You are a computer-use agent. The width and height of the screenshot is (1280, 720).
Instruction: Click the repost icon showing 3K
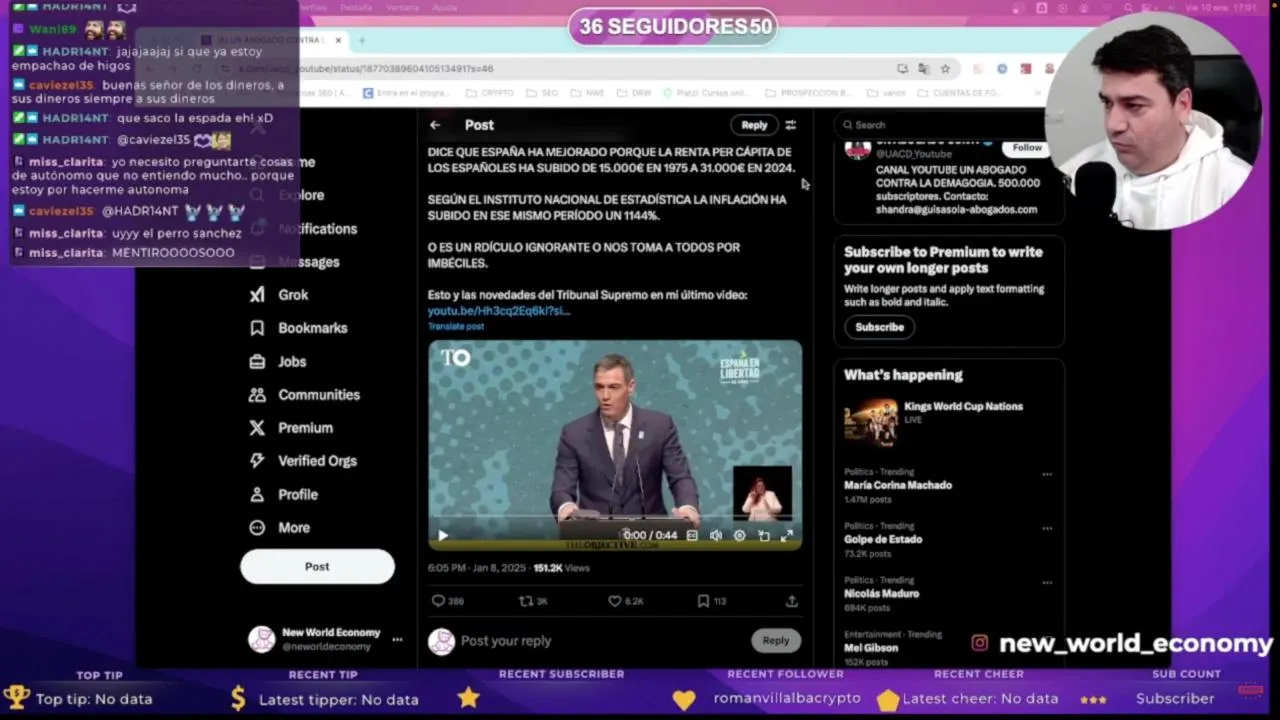pyautogui.click(x=525, y=601)
